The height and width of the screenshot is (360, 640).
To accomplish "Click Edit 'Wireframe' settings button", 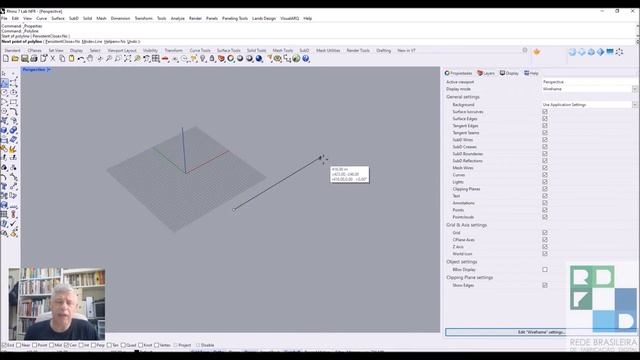I will coord(541,332).
